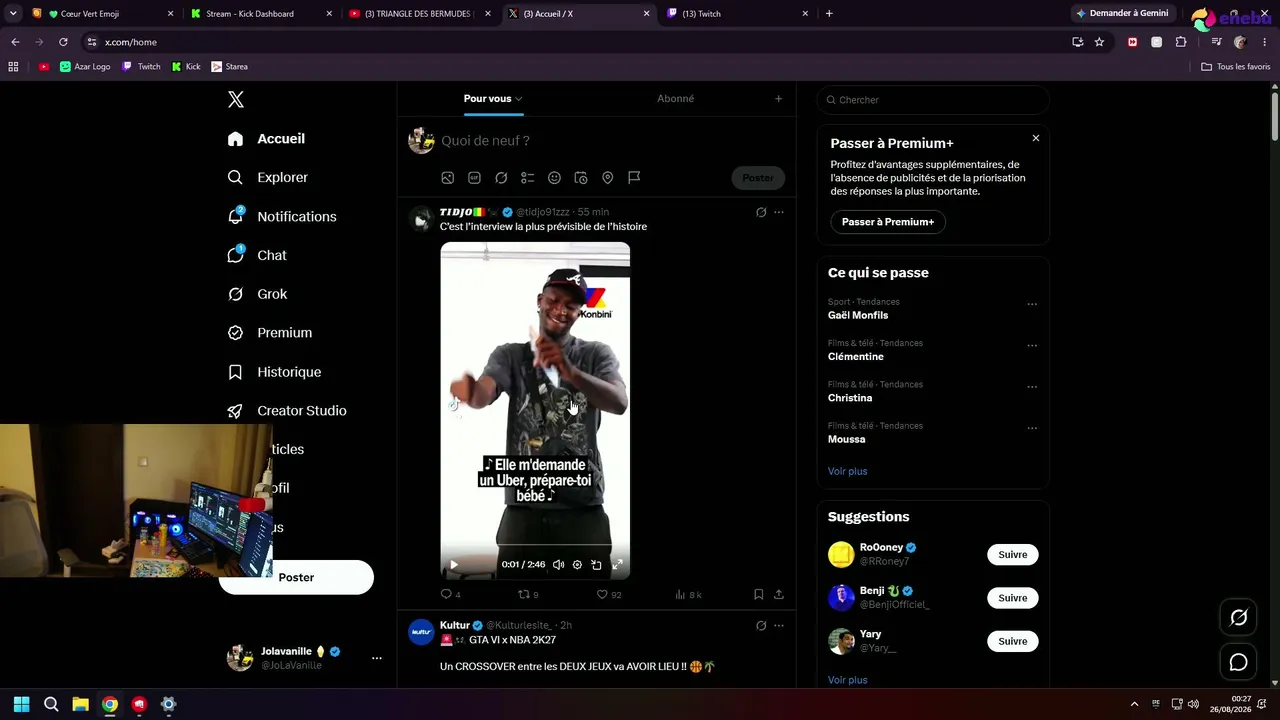The width and height of the screenshot is (1280, 720).
Task: Open Grok from the sidebar
Action: 257,294
